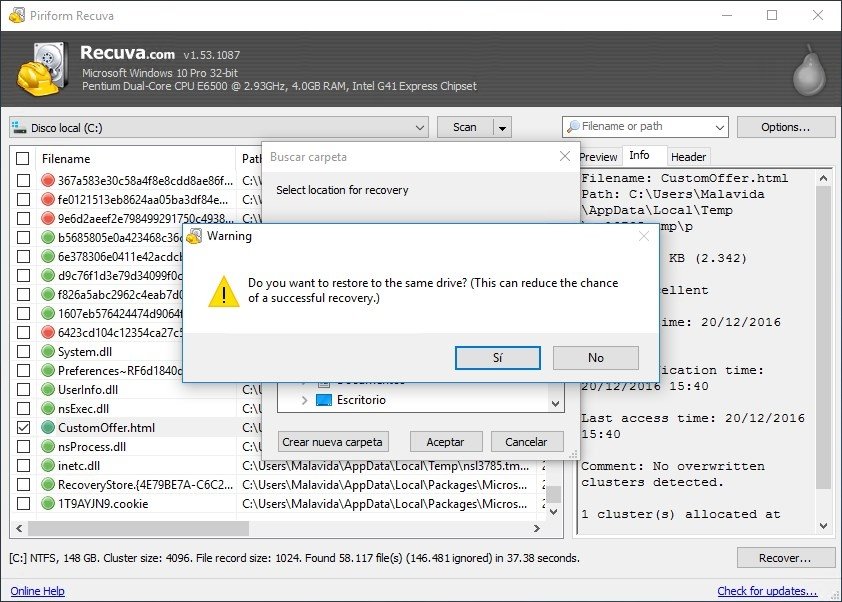Check the nsProcess.dll checkbox

click(23, 446)
